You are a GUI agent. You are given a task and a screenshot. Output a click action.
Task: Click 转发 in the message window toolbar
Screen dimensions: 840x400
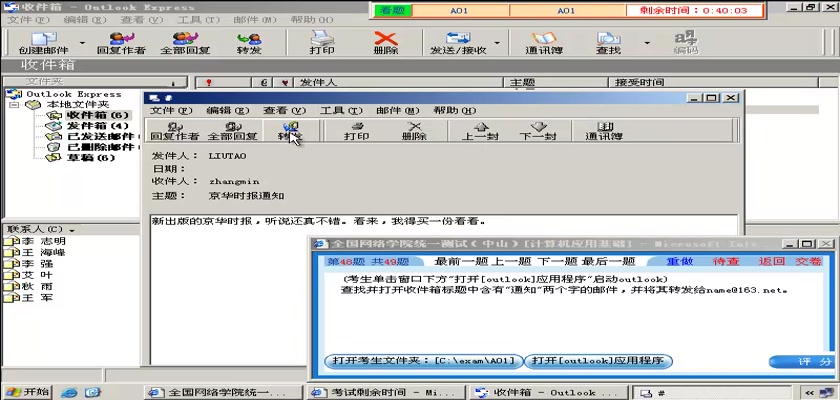[290, 131]
